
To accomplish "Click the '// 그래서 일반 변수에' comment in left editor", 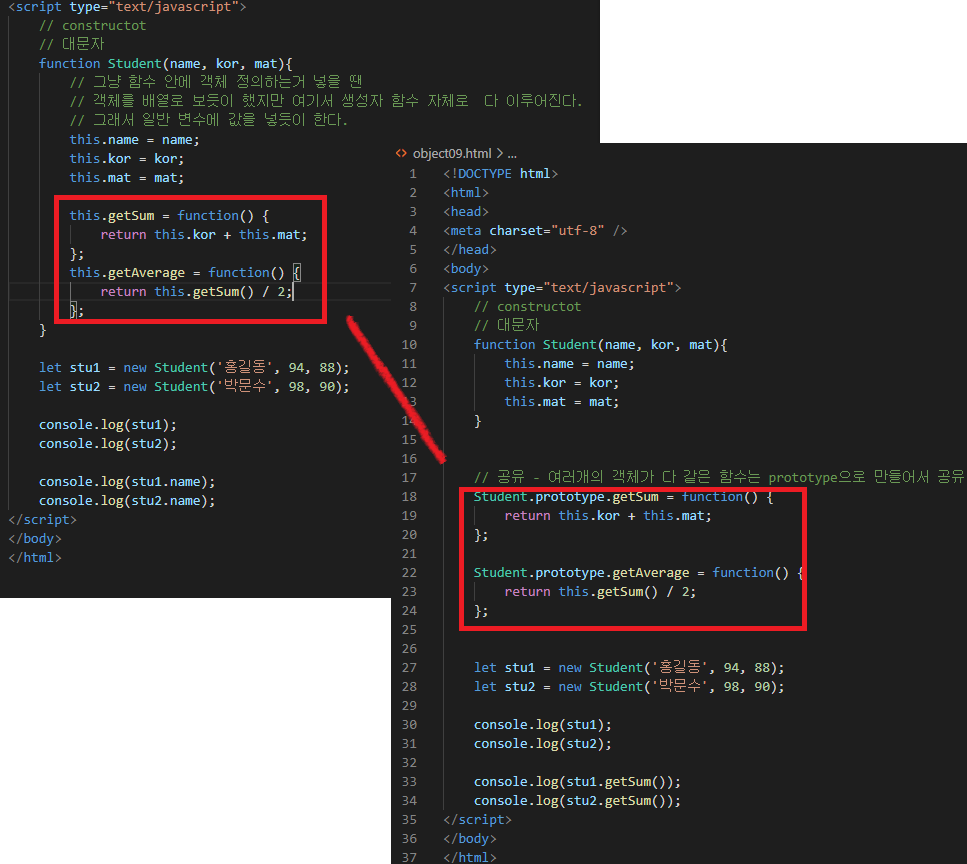I will point(209,120).
